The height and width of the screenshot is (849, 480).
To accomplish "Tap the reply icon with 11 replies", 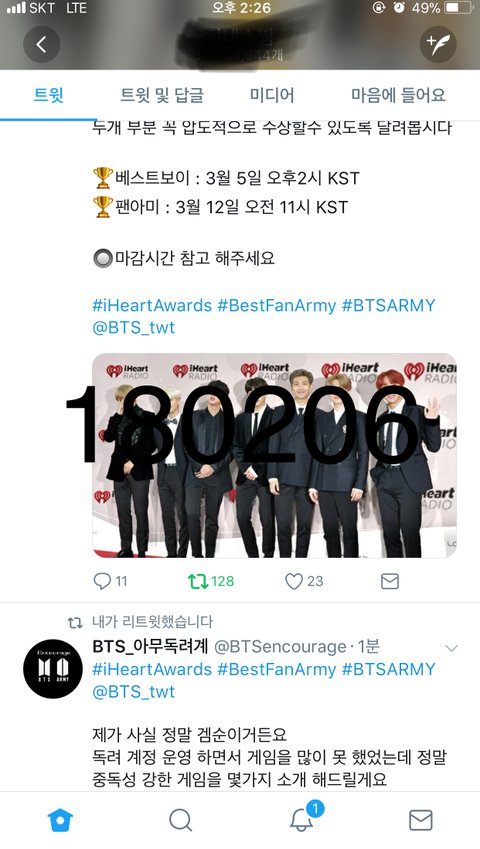I will (110, 581).
